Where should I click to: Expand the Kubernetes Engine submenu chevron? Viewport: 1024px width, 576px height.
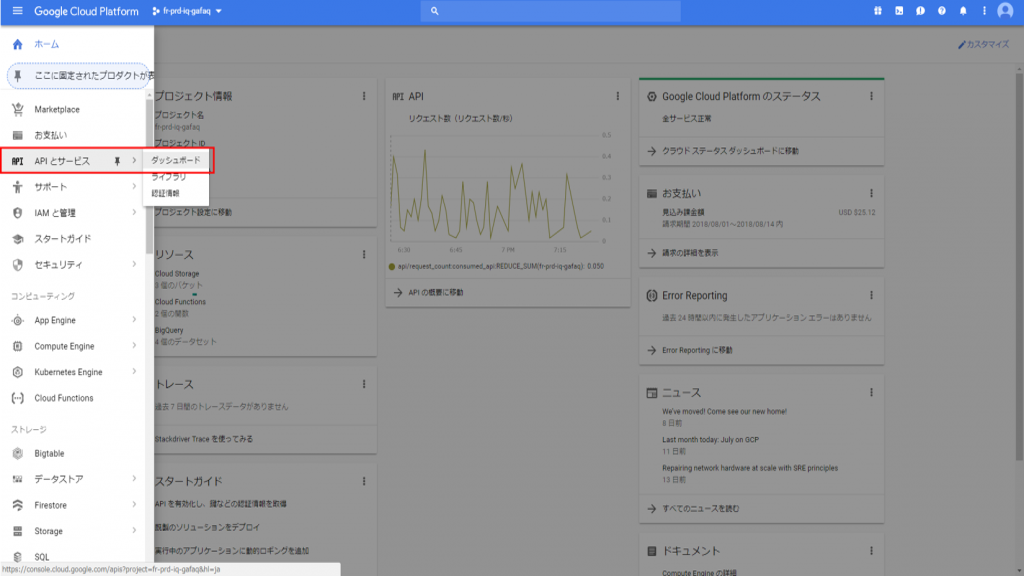[134, 372]
